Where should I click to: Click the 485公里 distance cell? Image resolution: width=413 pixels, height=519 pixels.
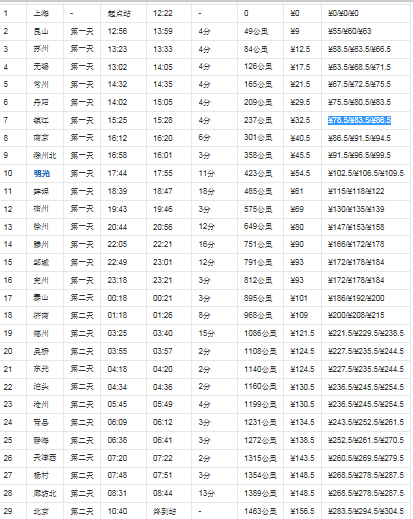(258, 191)
